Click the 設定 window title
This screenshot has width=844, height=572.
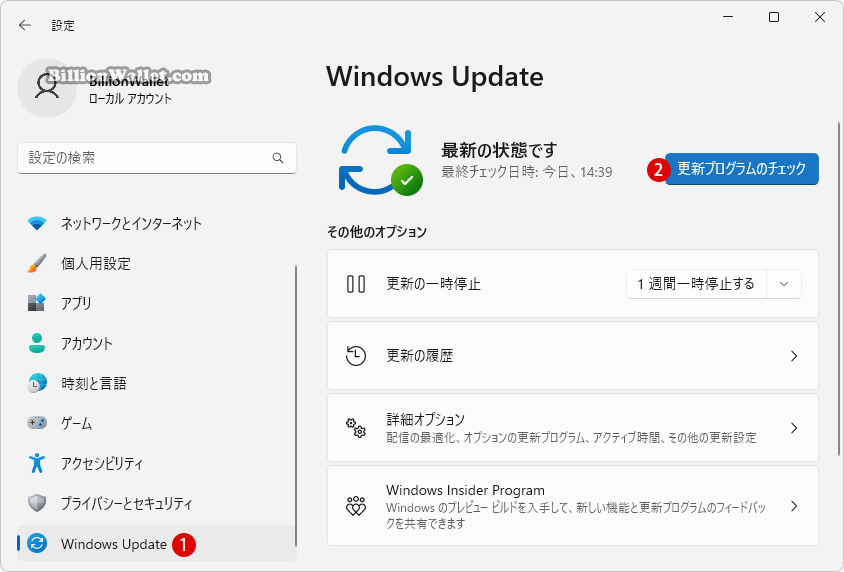pos(62,25)
